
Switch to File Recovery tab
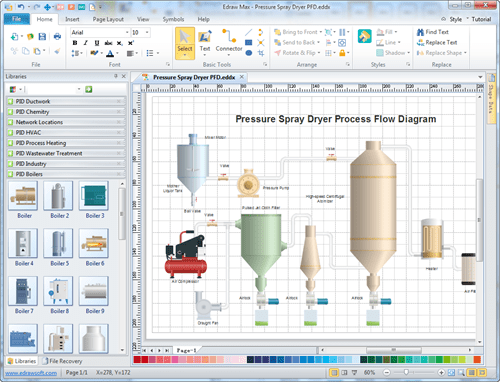tap(62, 361)
